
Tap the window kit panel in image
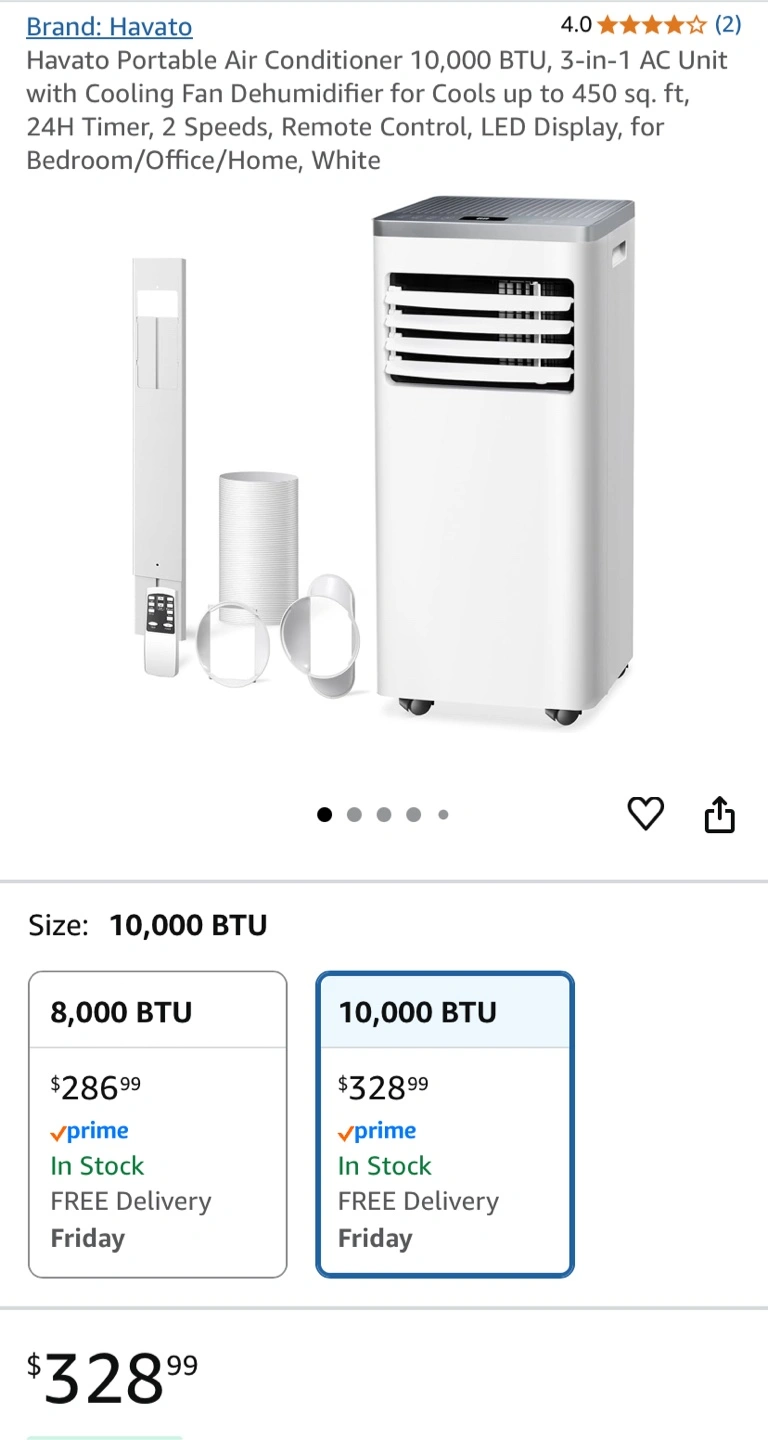click(x=158, y=420)
